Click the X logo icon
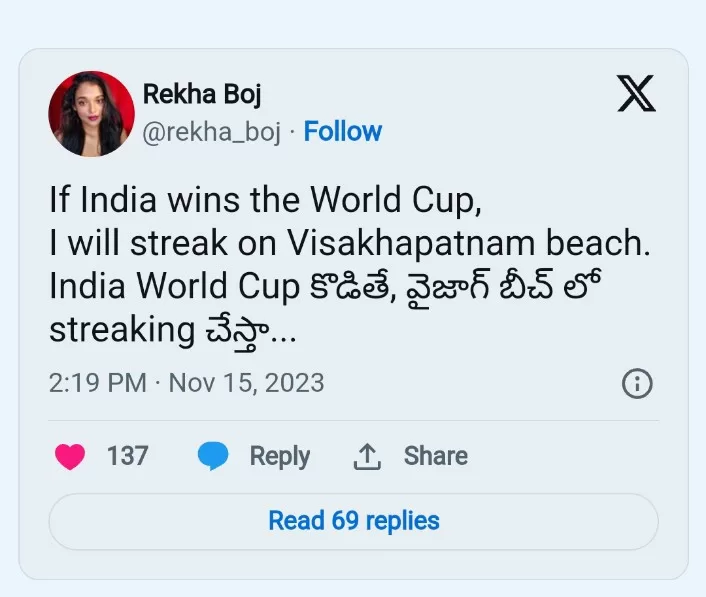Viewport: 706px width, 597px height. coord(636,93)
